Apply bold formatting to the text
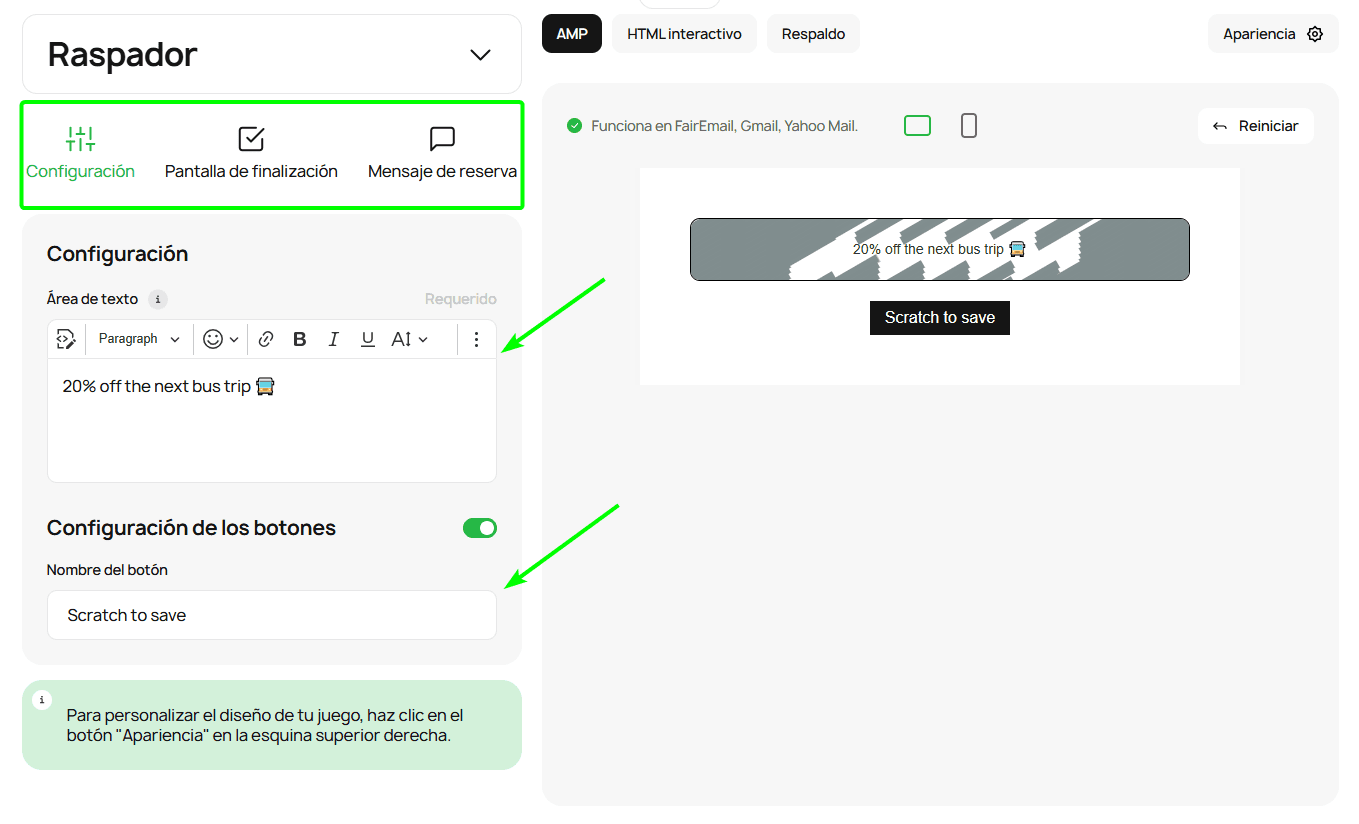 click(299, 339)
